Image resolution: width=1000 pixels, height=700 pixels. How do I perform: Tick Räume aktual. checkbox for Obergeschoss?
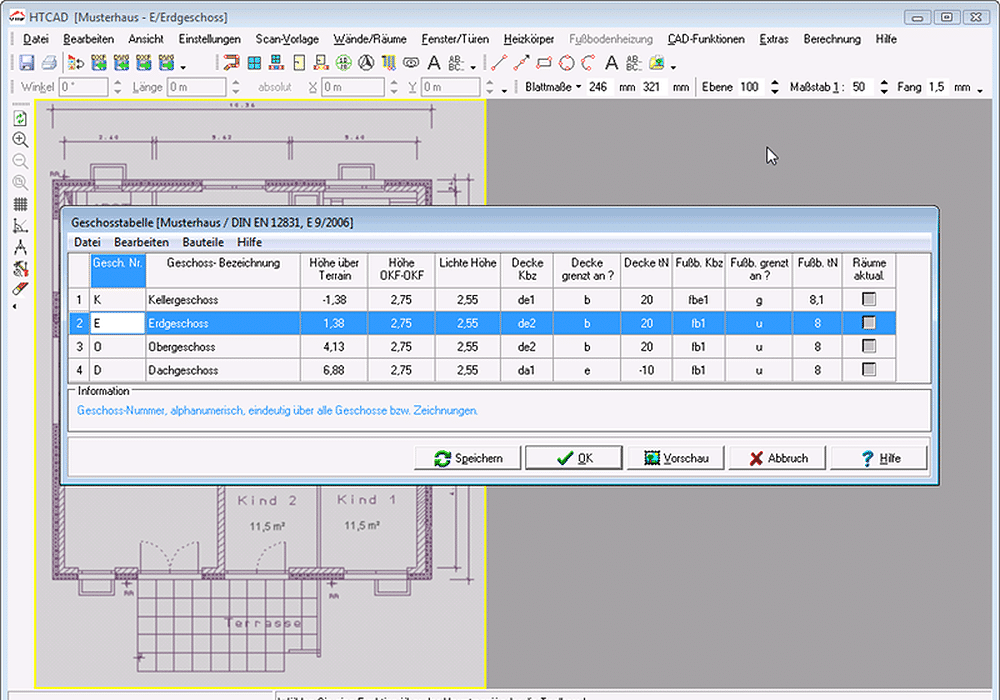[x=869, y=346]
